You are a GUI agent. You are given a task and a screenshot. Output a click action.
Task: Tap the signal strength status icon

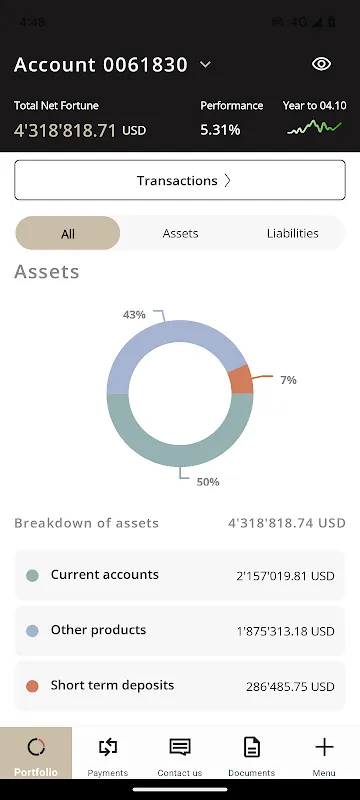click(x=317, y=22)
